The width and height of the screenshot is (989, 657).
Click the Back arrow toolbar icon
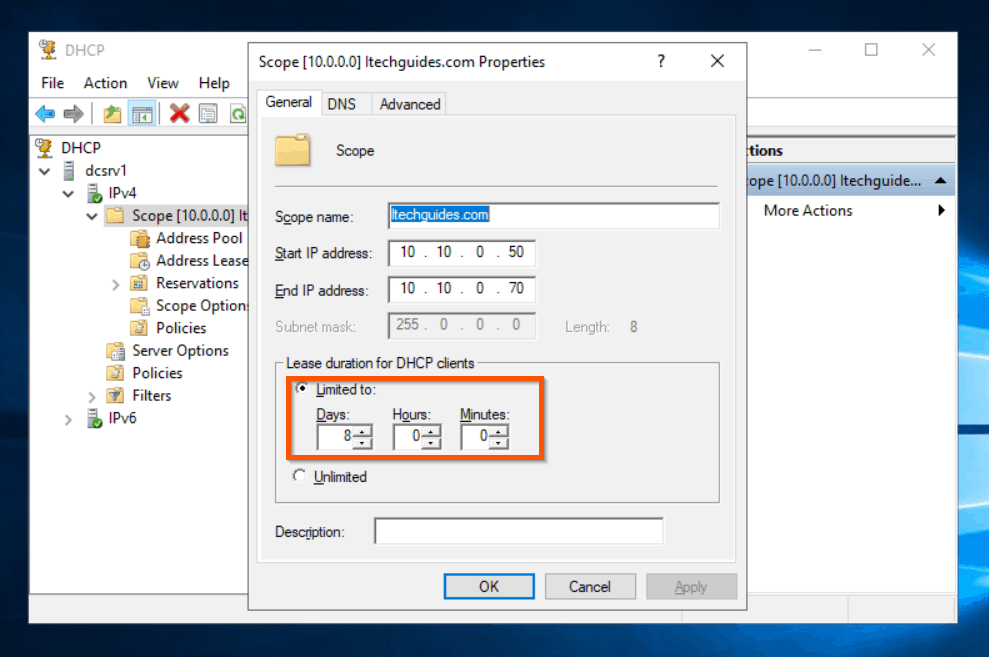point(46,114)
